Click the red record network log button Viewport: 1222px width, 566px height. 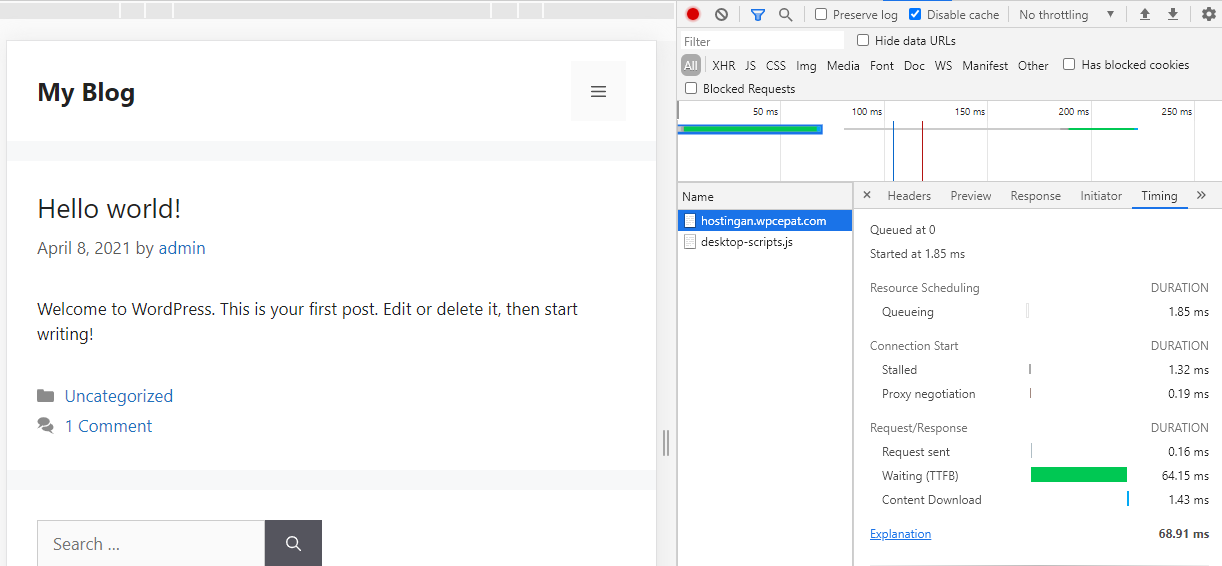(x=693, y=15)
